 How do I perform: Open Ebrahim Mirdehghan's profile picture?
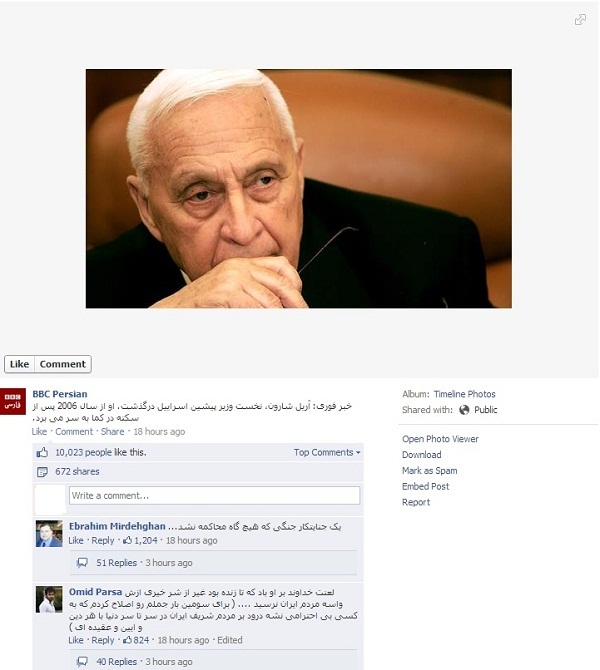pos(49,534)
